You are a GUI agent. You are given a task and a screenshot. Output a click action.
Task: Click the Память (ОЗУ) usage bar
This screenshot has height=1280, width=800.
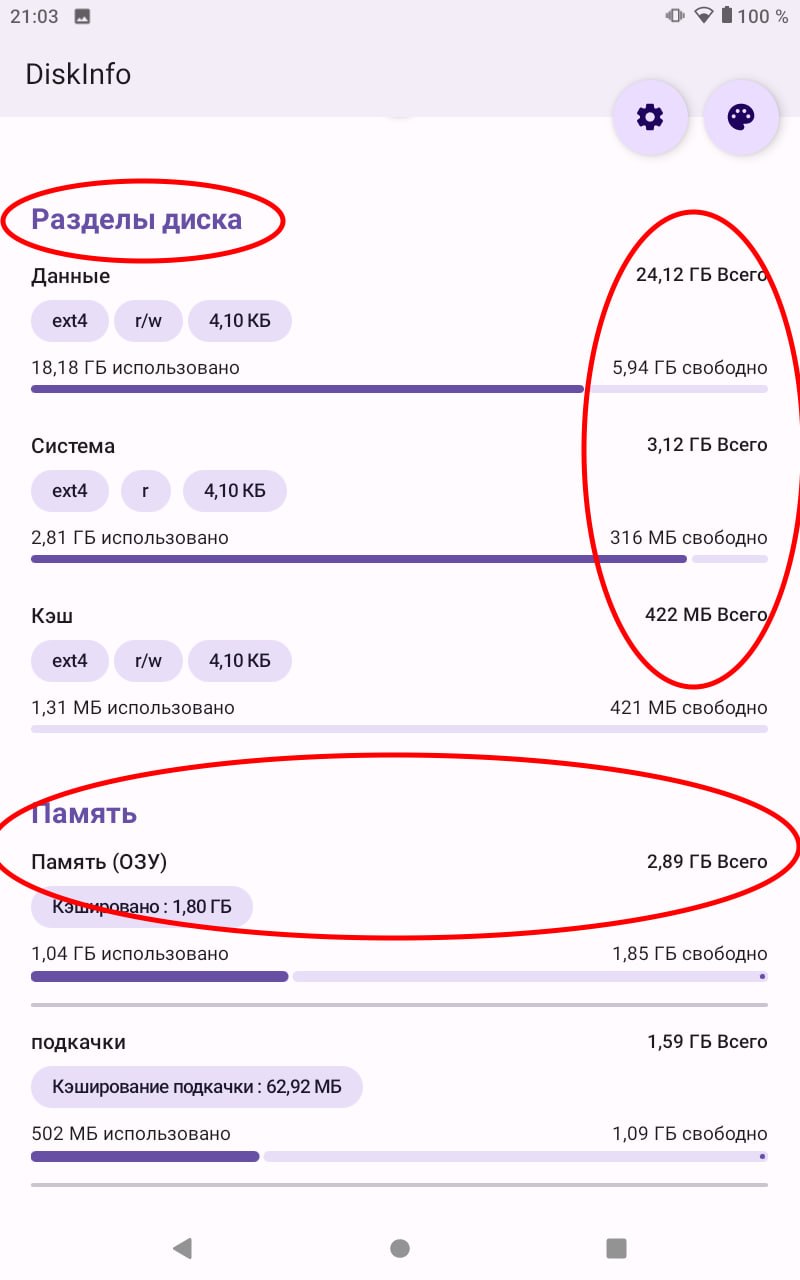coord(400,976)
